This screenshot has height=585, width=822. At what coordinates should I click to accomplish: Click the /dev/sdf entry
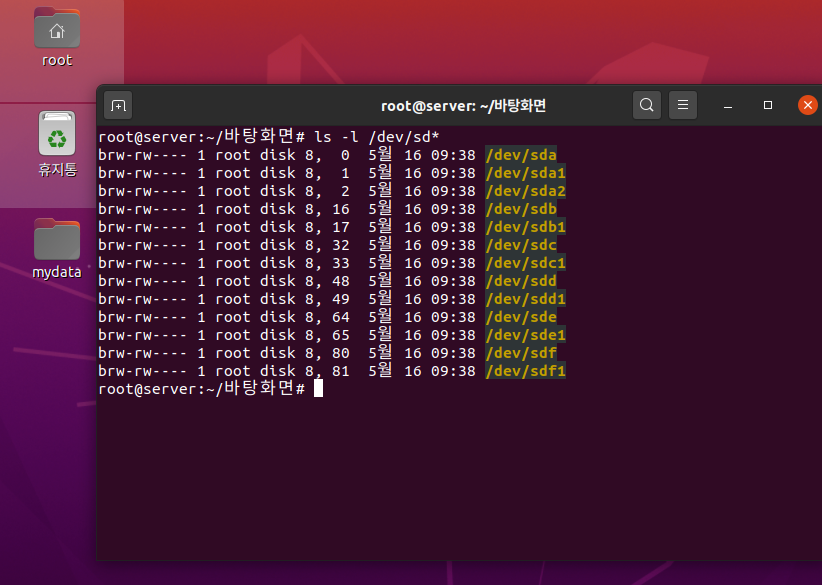click(x=521, y=353)
